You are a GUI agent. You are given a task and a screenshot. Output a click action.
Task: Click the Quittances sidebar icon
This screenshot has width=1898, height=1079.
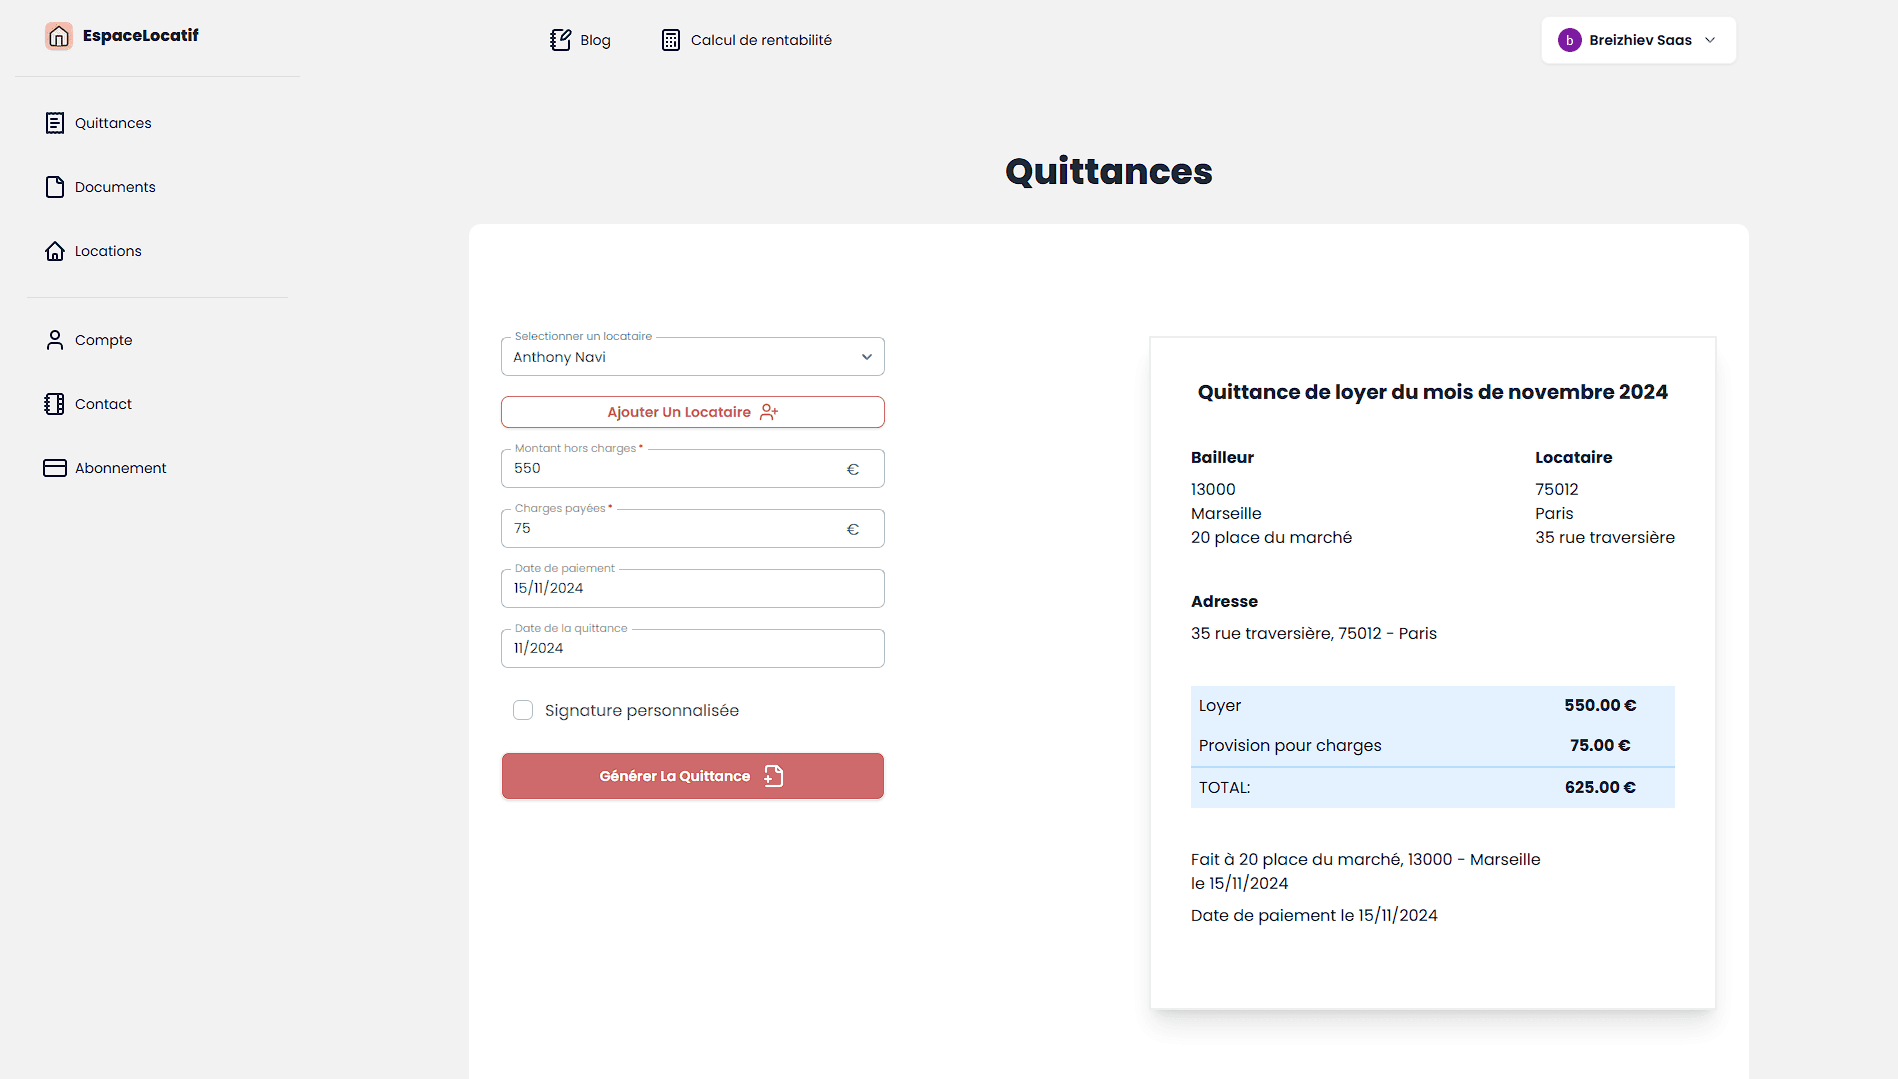pos(55,122)
